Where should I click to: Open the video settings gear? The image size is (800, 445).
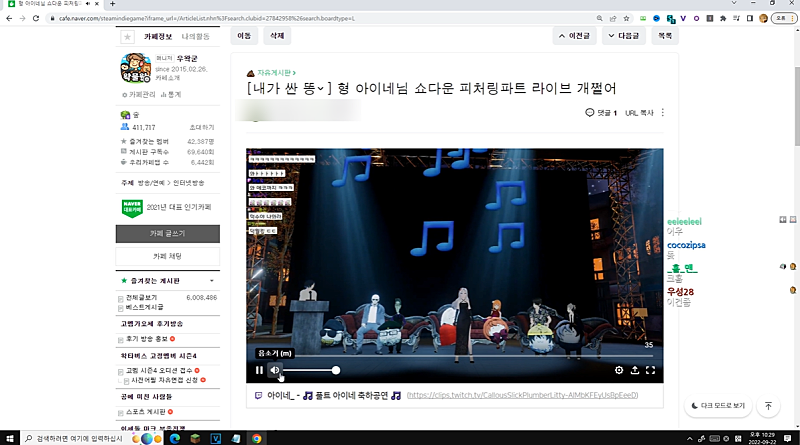(x=619, y=370)
